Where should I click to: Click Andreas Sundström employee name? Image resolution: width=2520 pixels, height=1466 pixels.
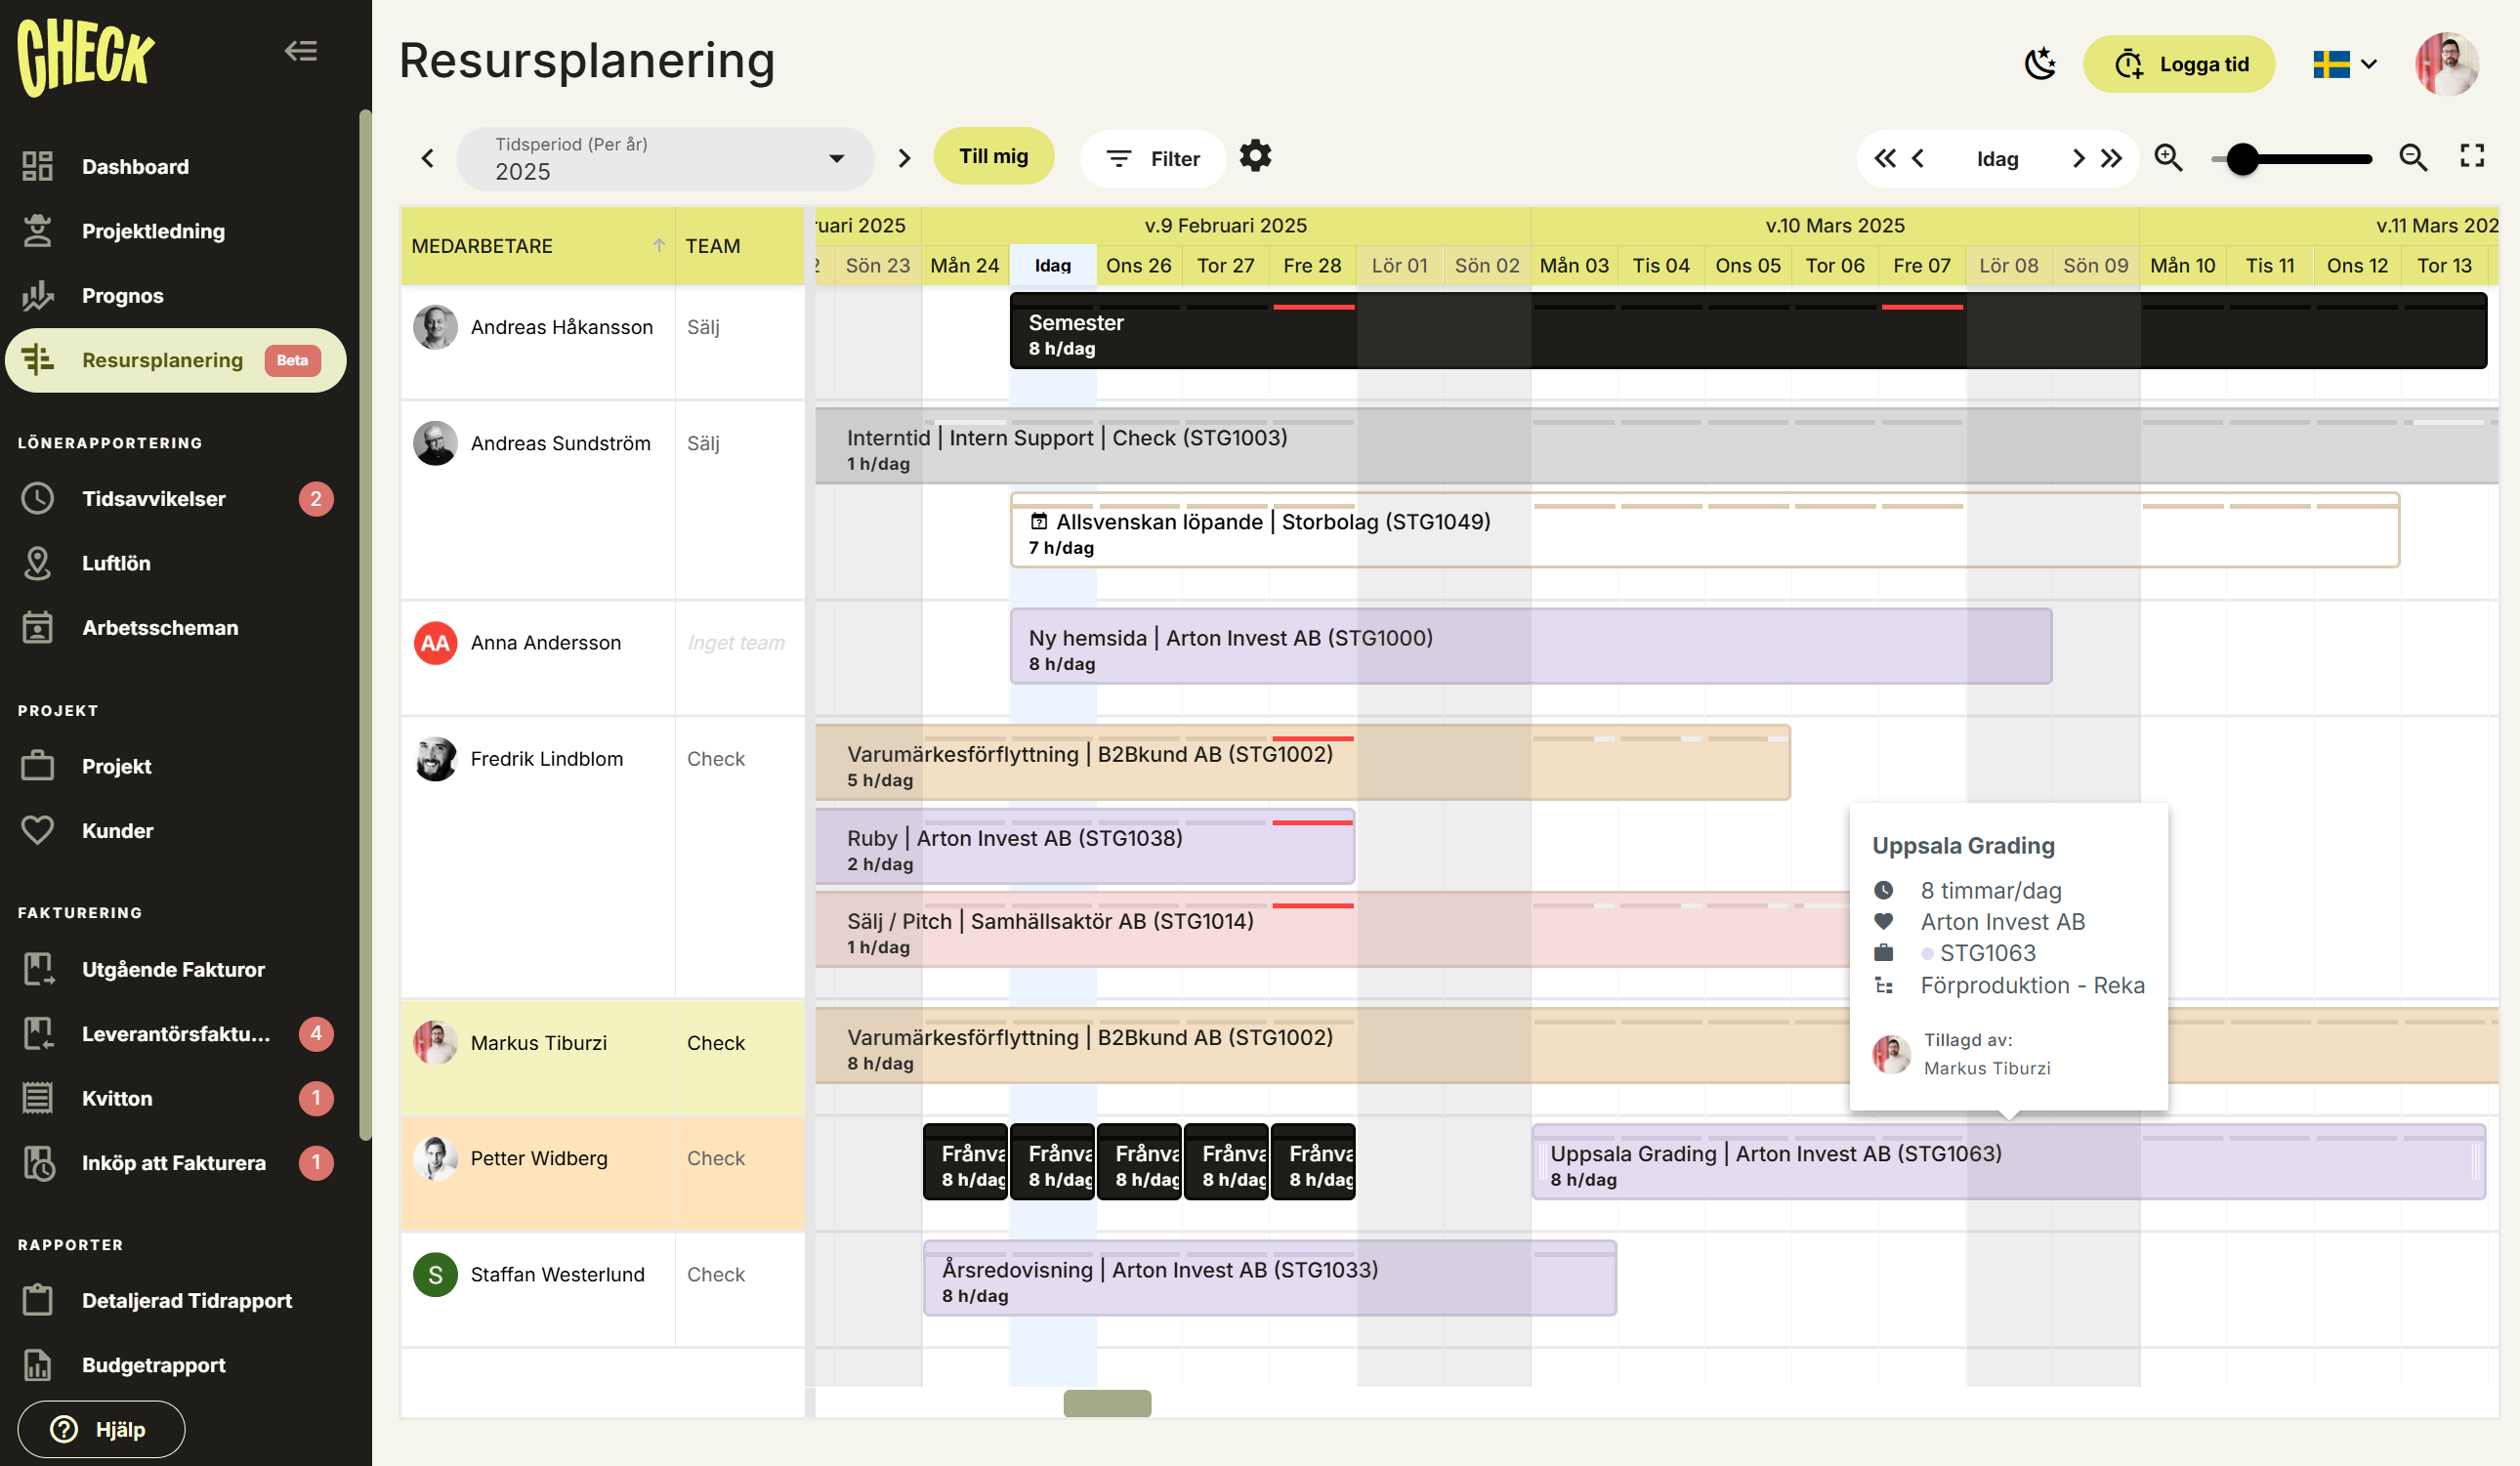tap(561, 443)
